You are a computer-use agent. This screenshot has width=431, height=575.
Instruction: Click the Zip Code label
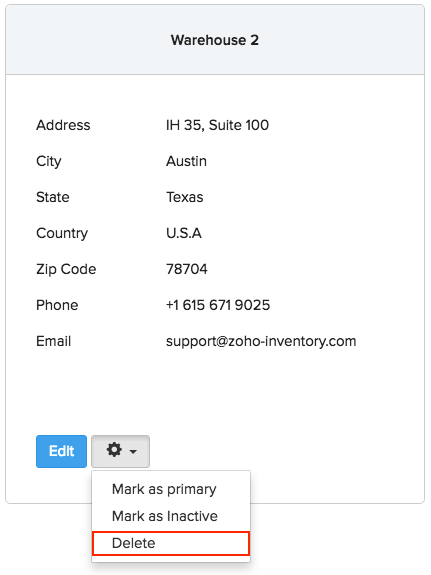click(x=66, y=270)
